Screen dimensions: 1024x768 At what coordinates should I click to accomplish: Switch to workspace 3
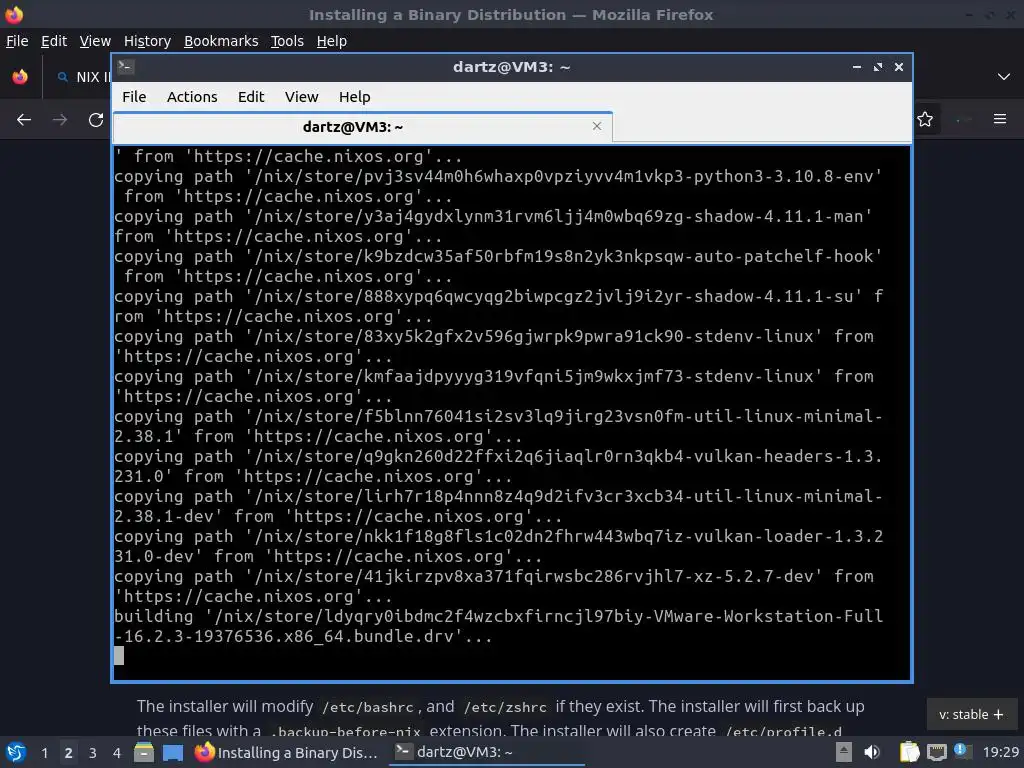92,753
